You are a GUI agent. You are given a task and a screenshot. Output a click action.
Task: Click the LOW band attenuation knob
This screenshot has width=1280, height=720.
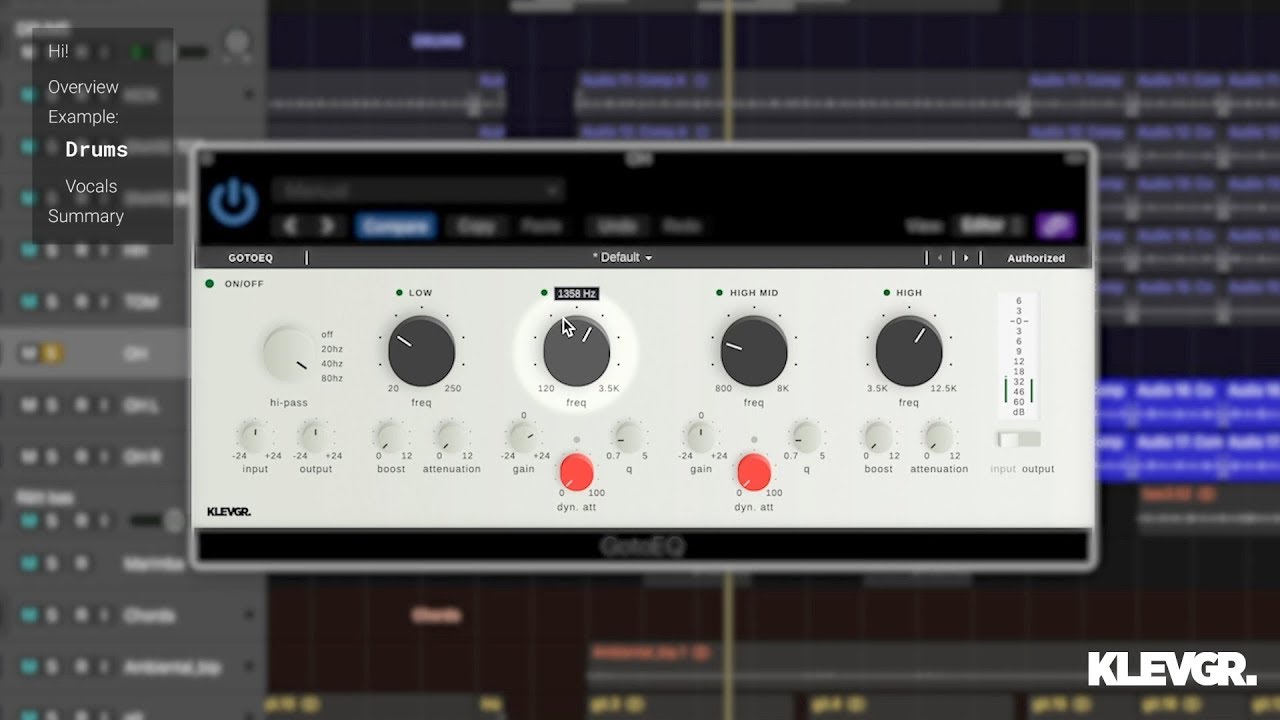coord(451,436)
